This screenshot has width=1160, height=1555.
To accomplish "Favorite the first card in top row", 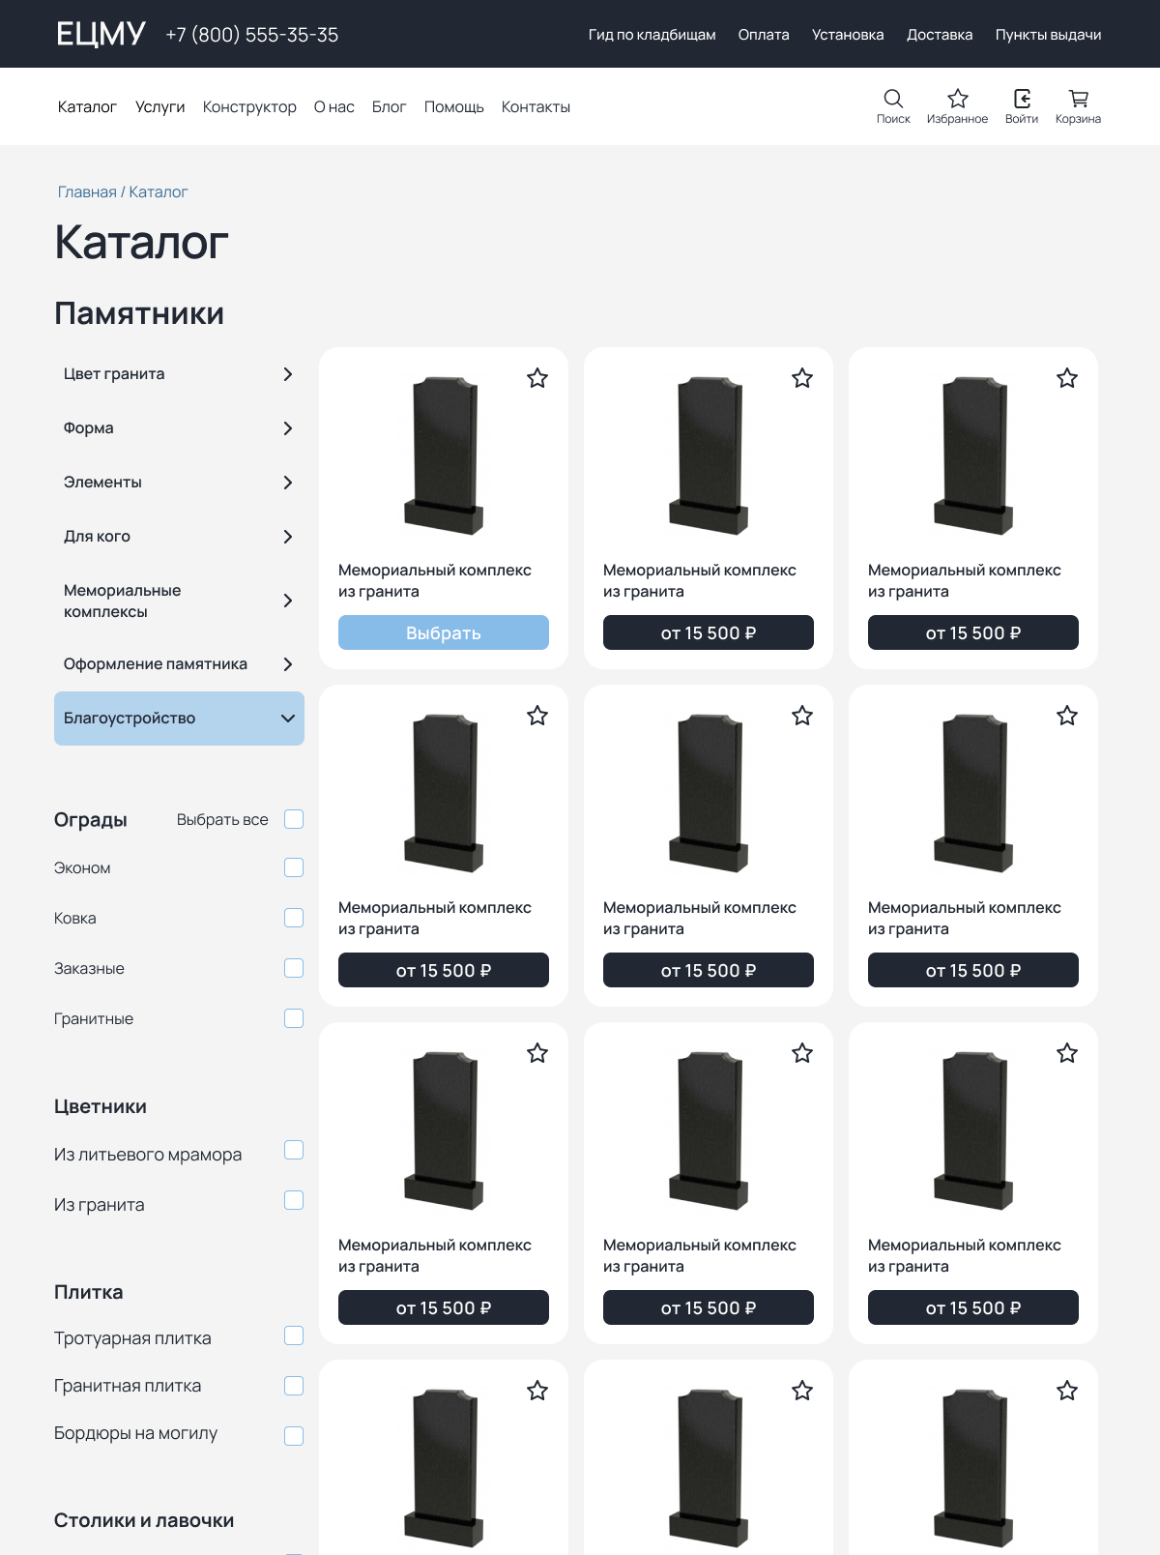I will pos(537,378).
